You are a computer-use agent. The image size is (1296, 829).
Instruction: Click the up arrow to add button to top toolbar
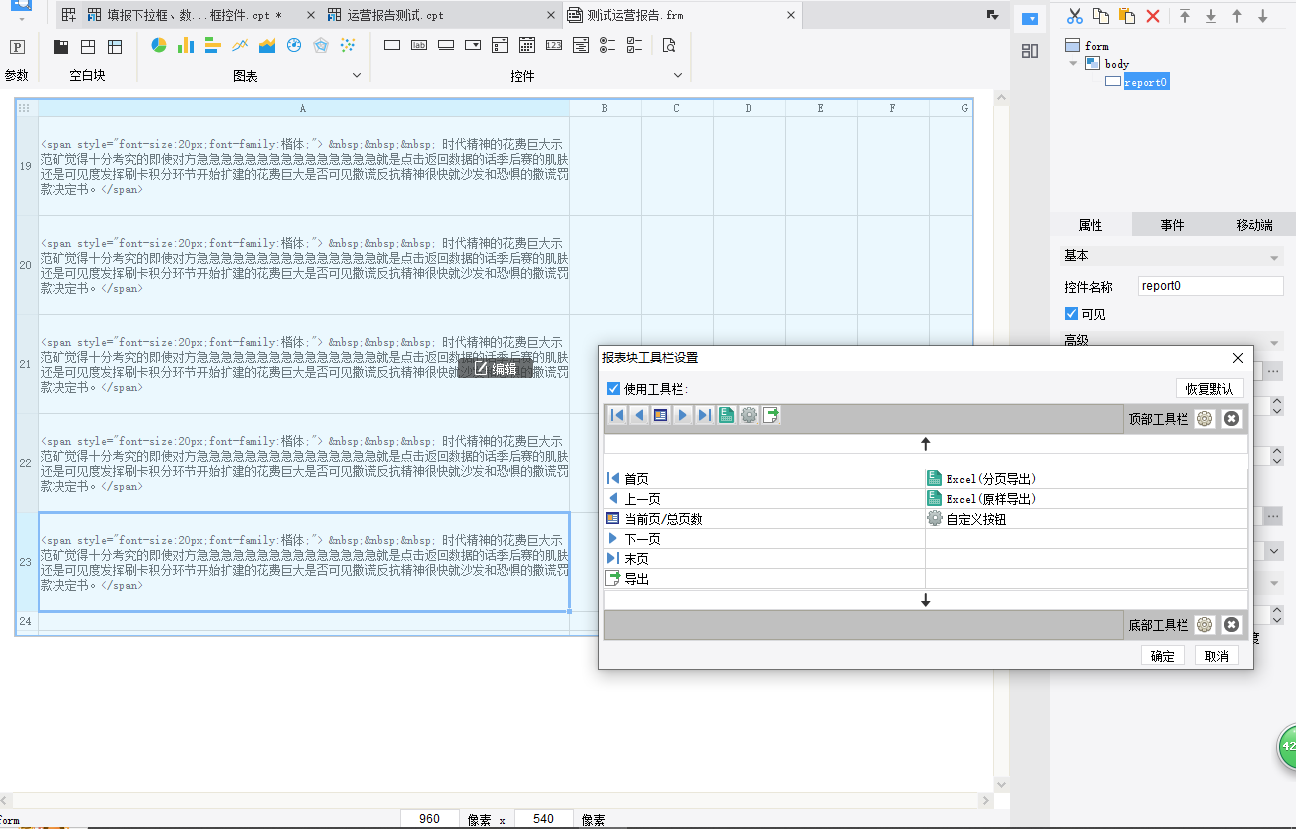tap(925, 444)
